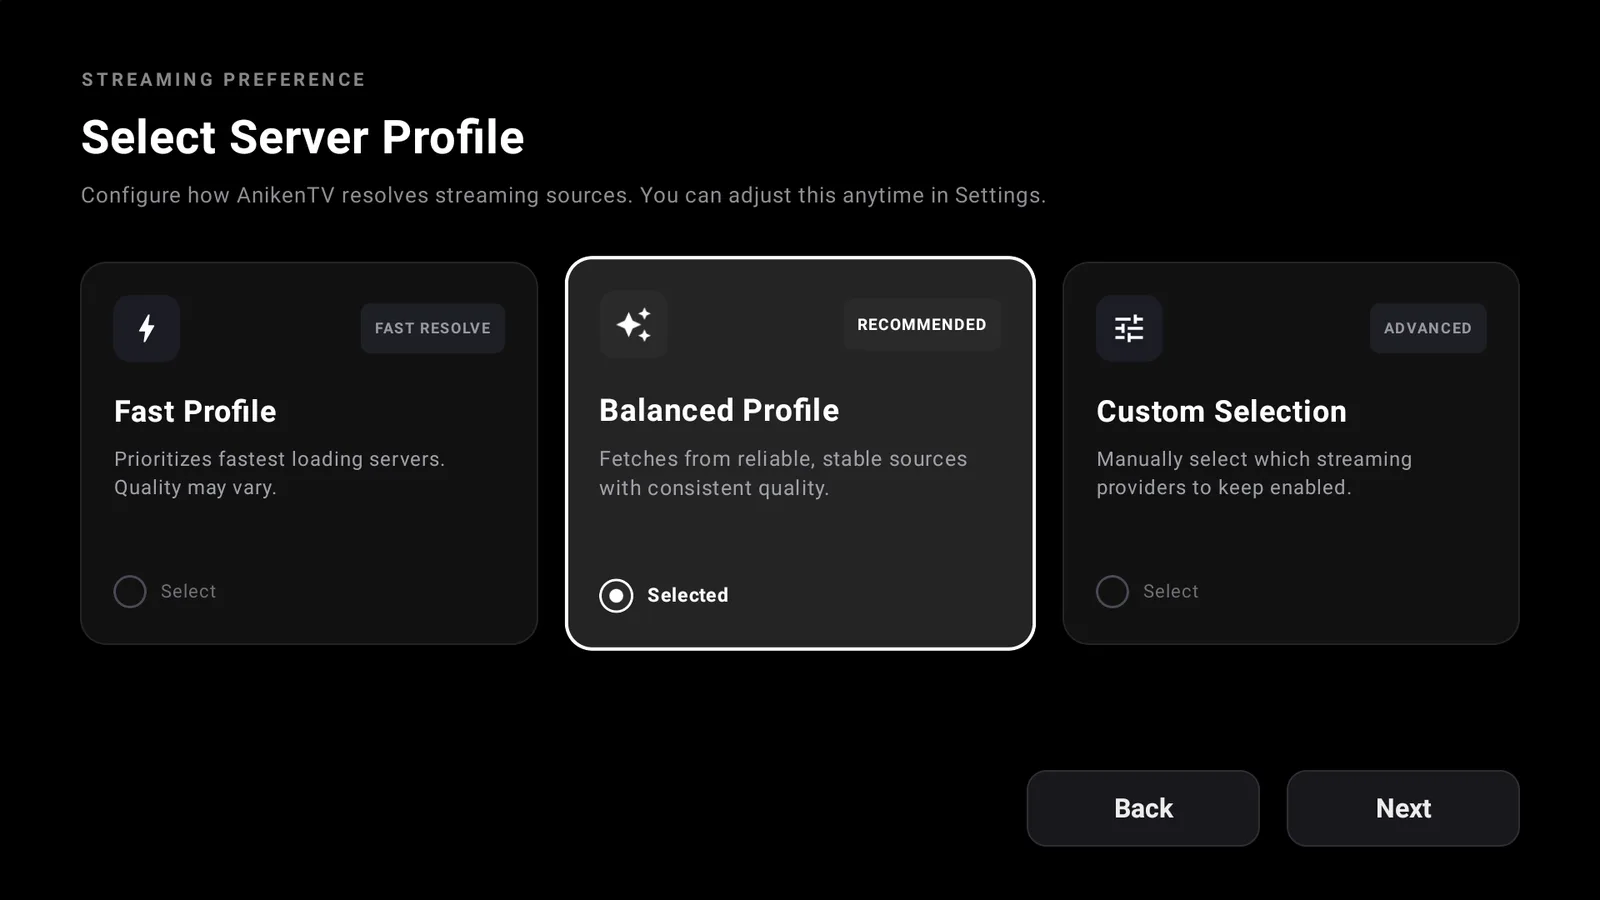Go back to the previous step

point(1143,808)
